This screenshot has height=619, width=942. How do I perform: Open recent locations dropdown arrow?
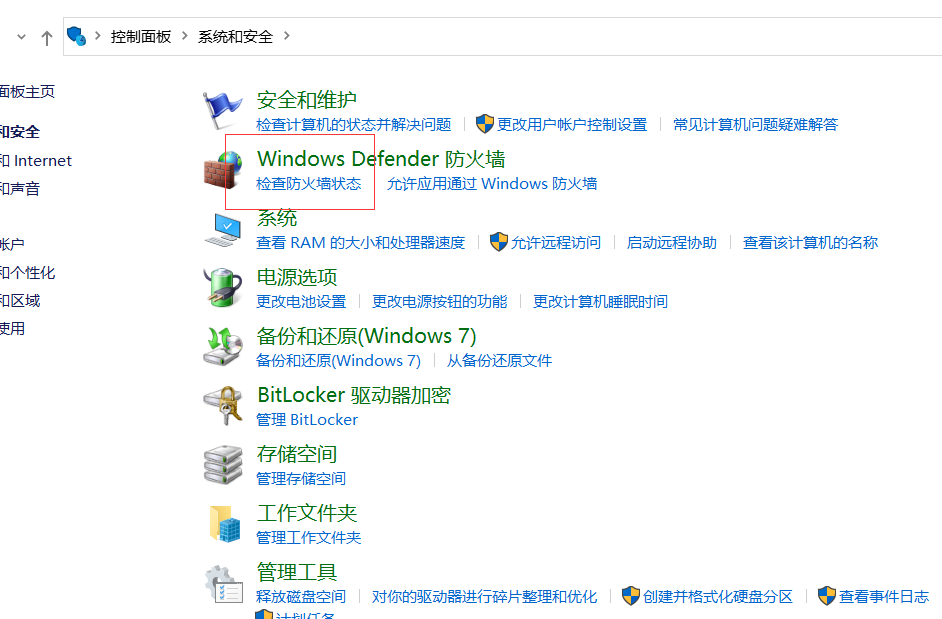pyautogui.click(x=22, y=37)
